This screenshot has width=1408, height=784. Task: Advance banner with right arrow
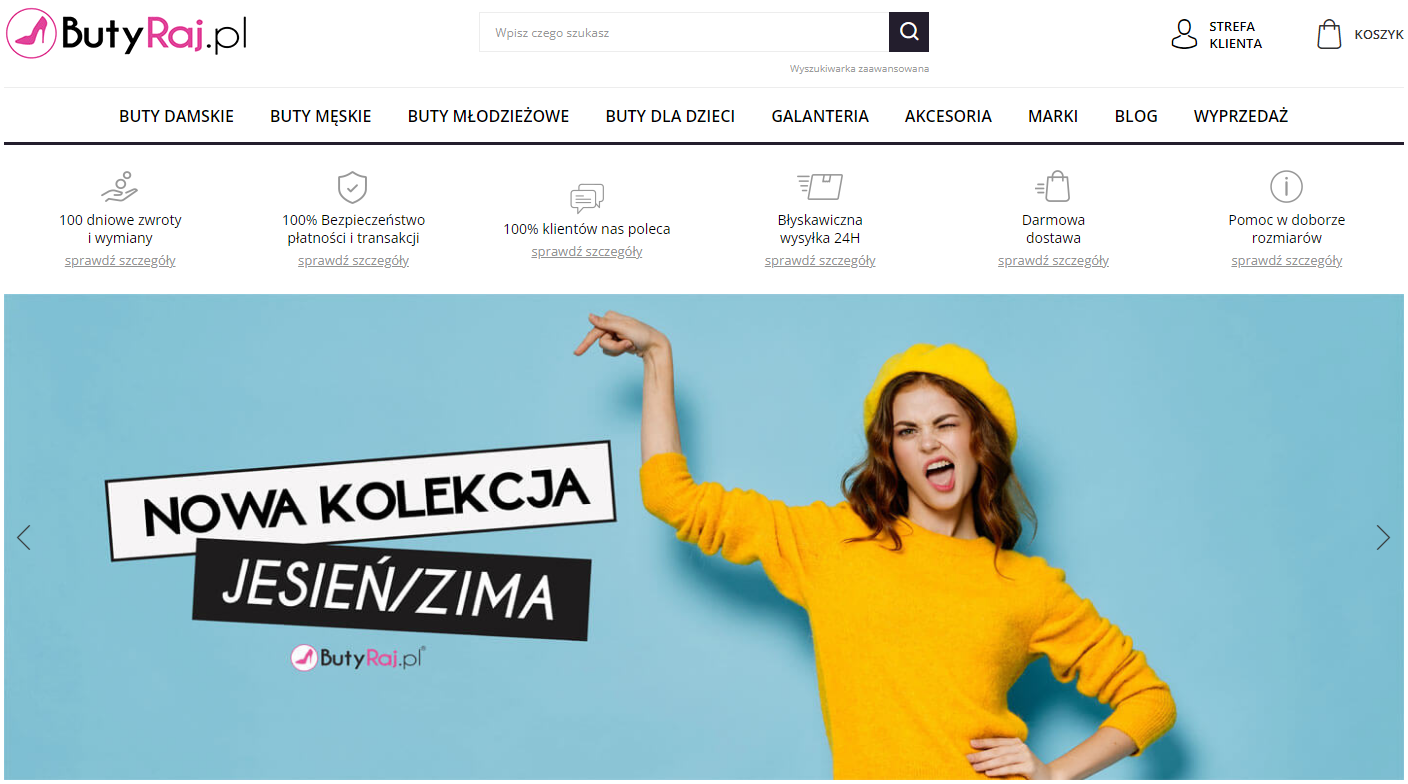click(1383, 537)
